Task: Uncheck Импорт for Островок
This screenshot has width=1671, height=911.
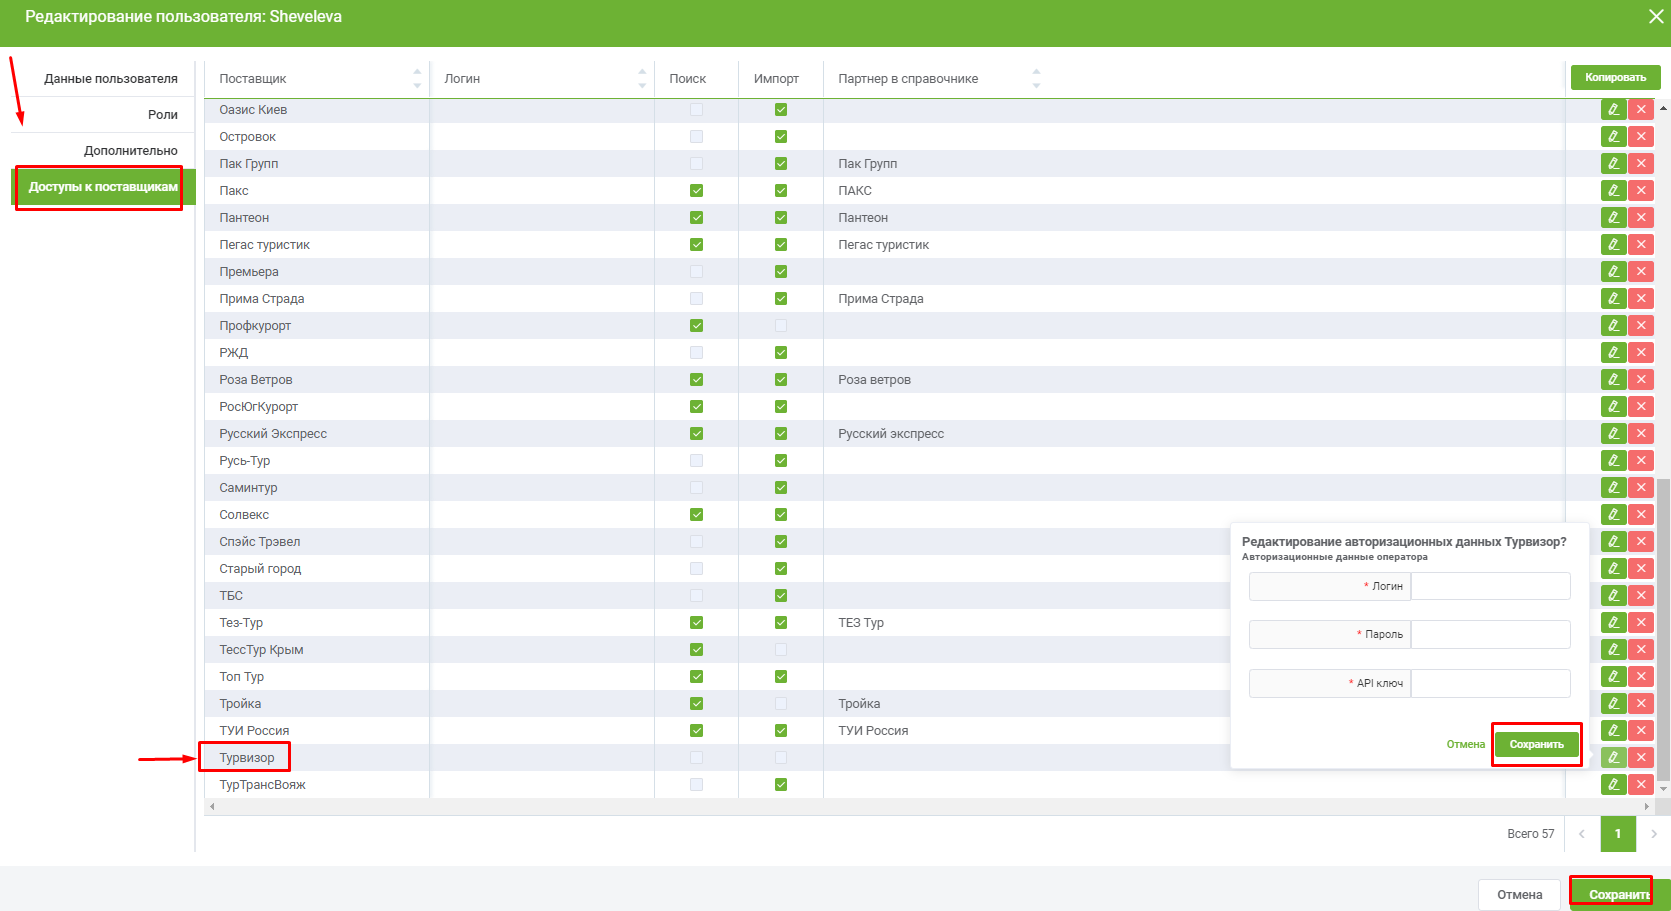Action: (781, 137)
